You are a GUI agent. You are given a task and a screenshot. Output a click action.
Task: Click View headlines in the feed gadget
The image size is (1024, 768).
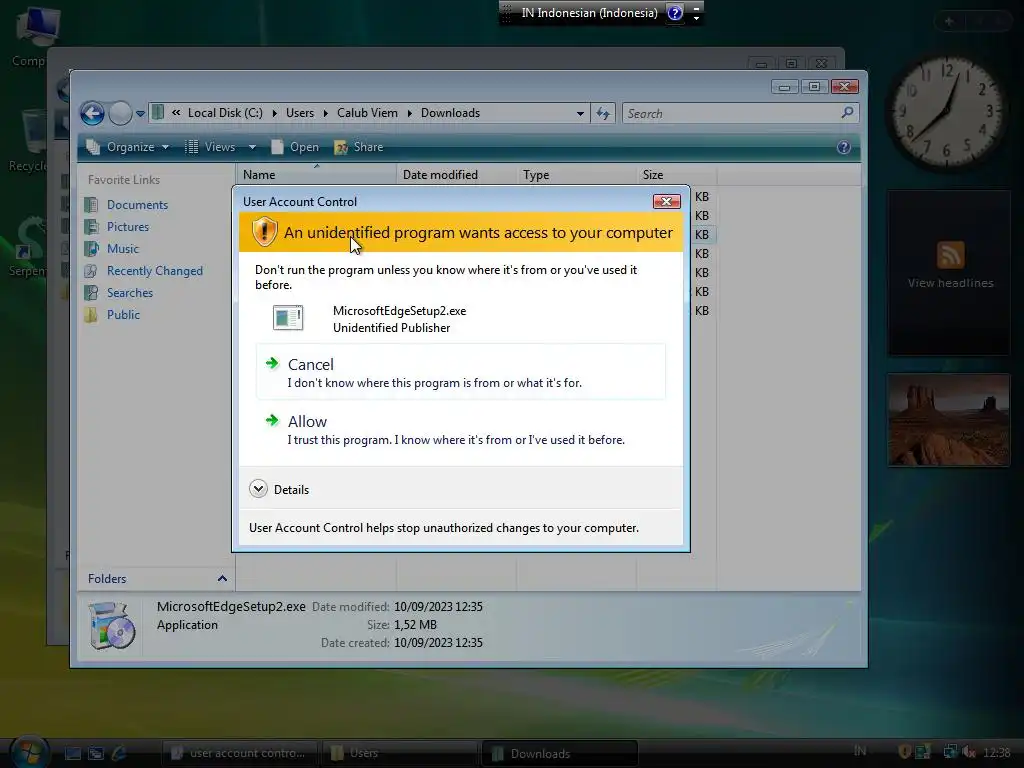(x=950, y=283)
